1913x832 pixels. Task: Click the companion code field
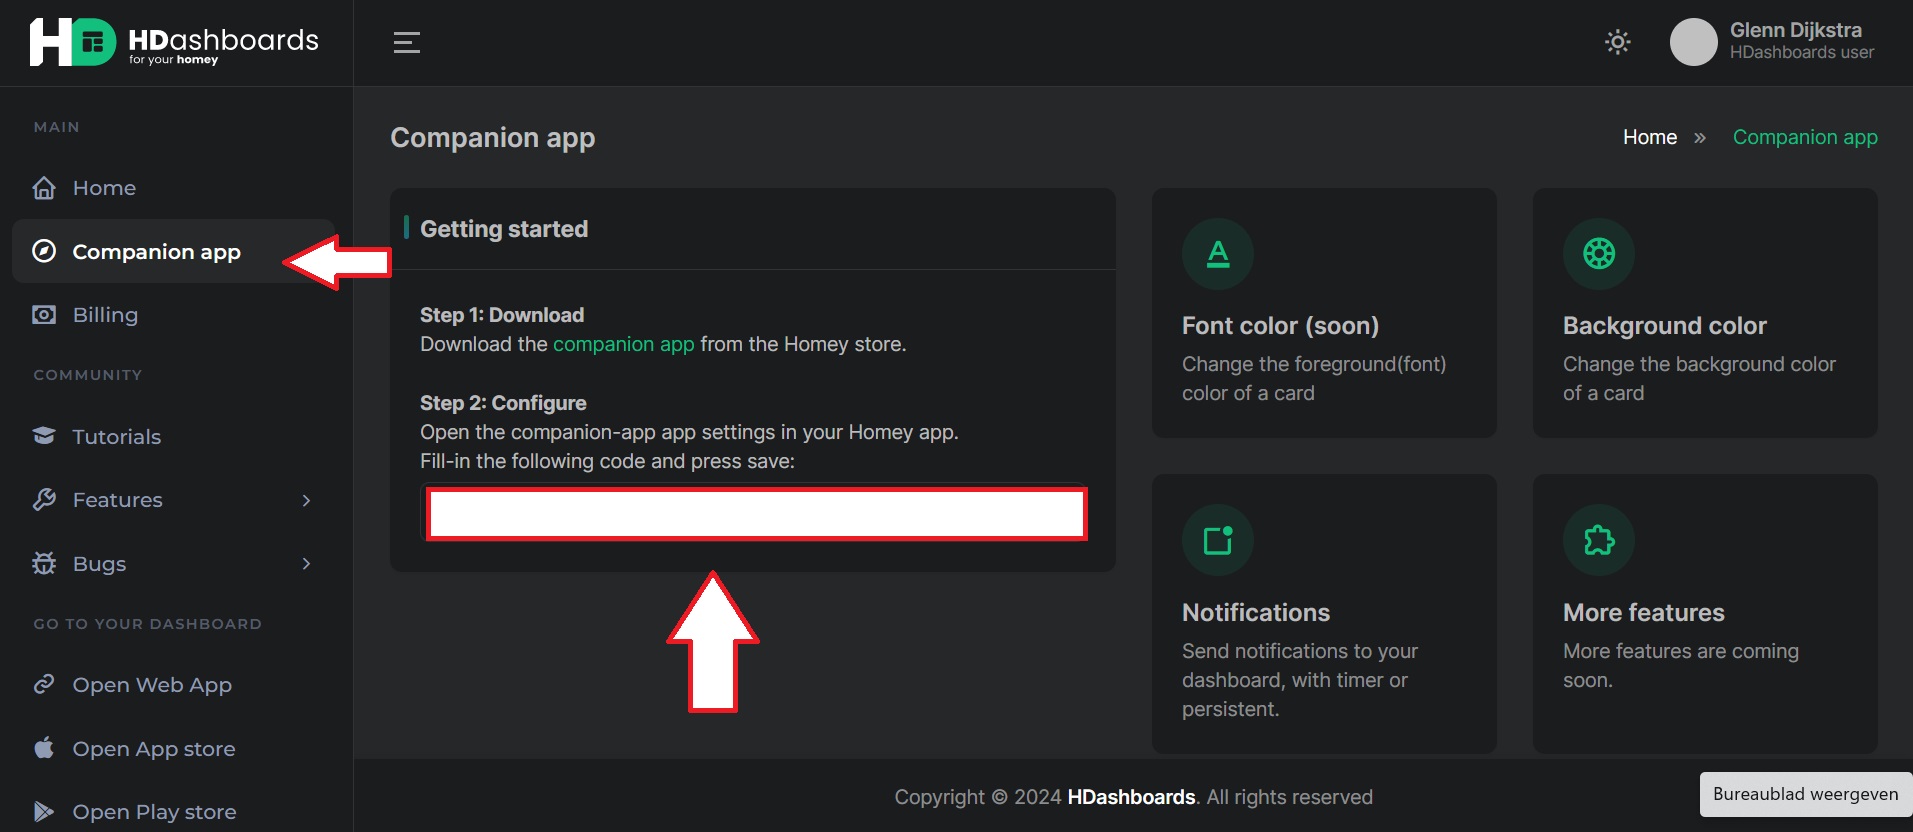click(756, 514)
